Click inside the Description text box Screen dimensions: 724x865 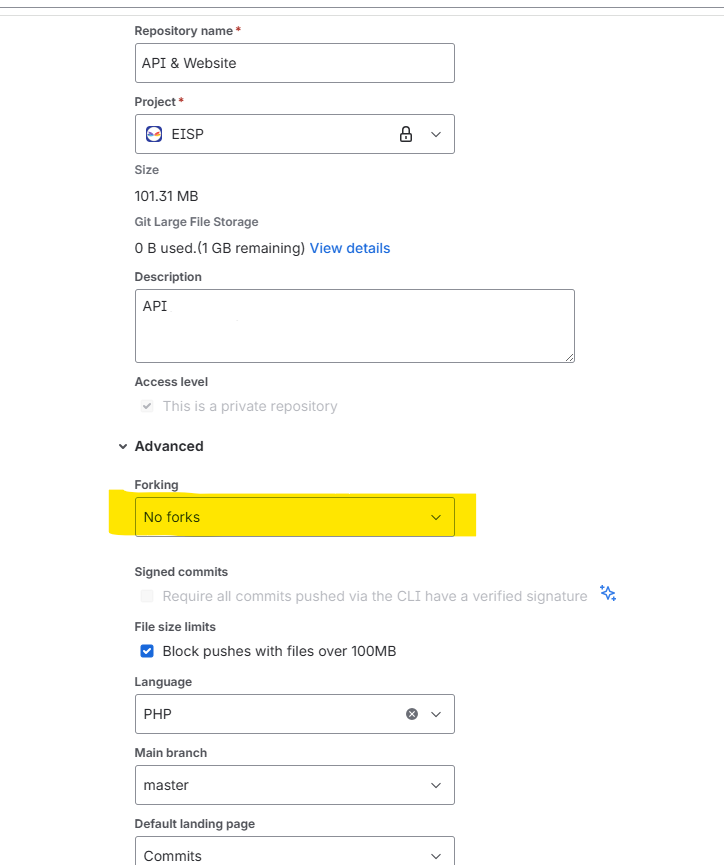point(354,325)
